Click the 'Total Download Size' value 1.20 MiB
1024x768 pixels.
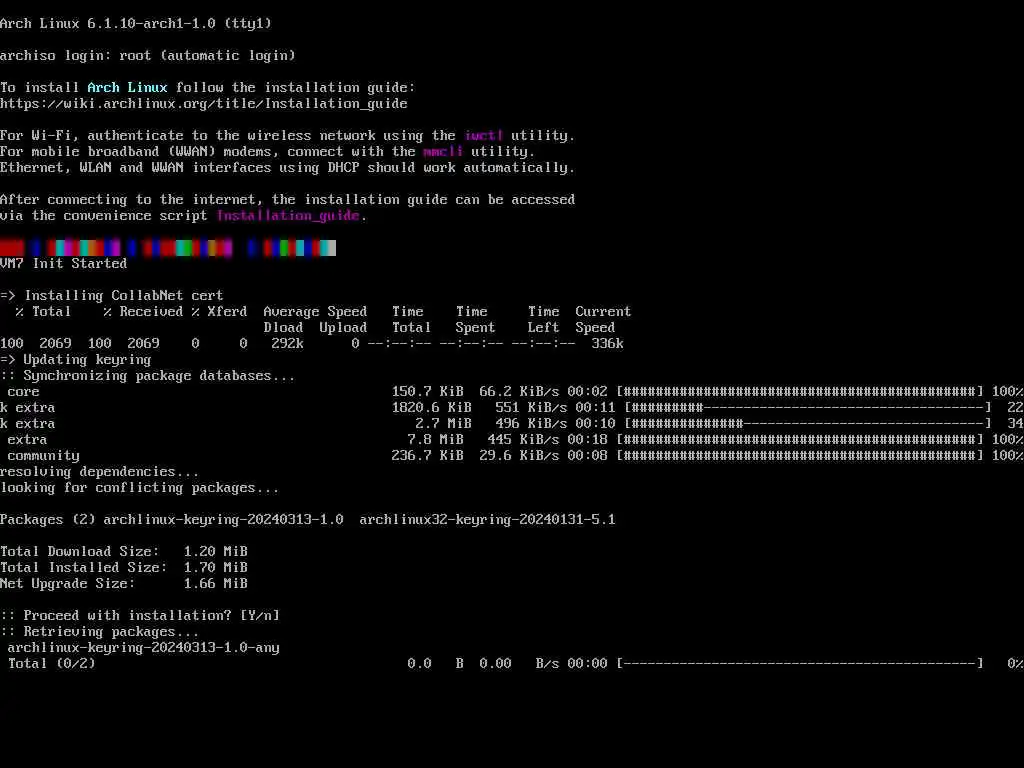[x=216, y=551]
